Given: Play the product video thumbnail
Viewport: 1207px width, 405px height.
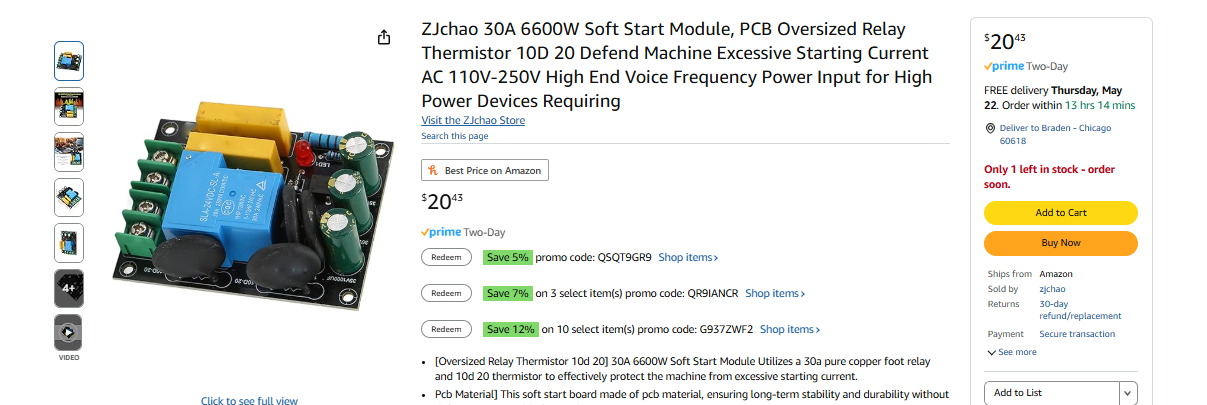Looking at the screenshot, I should coord(68,333).
